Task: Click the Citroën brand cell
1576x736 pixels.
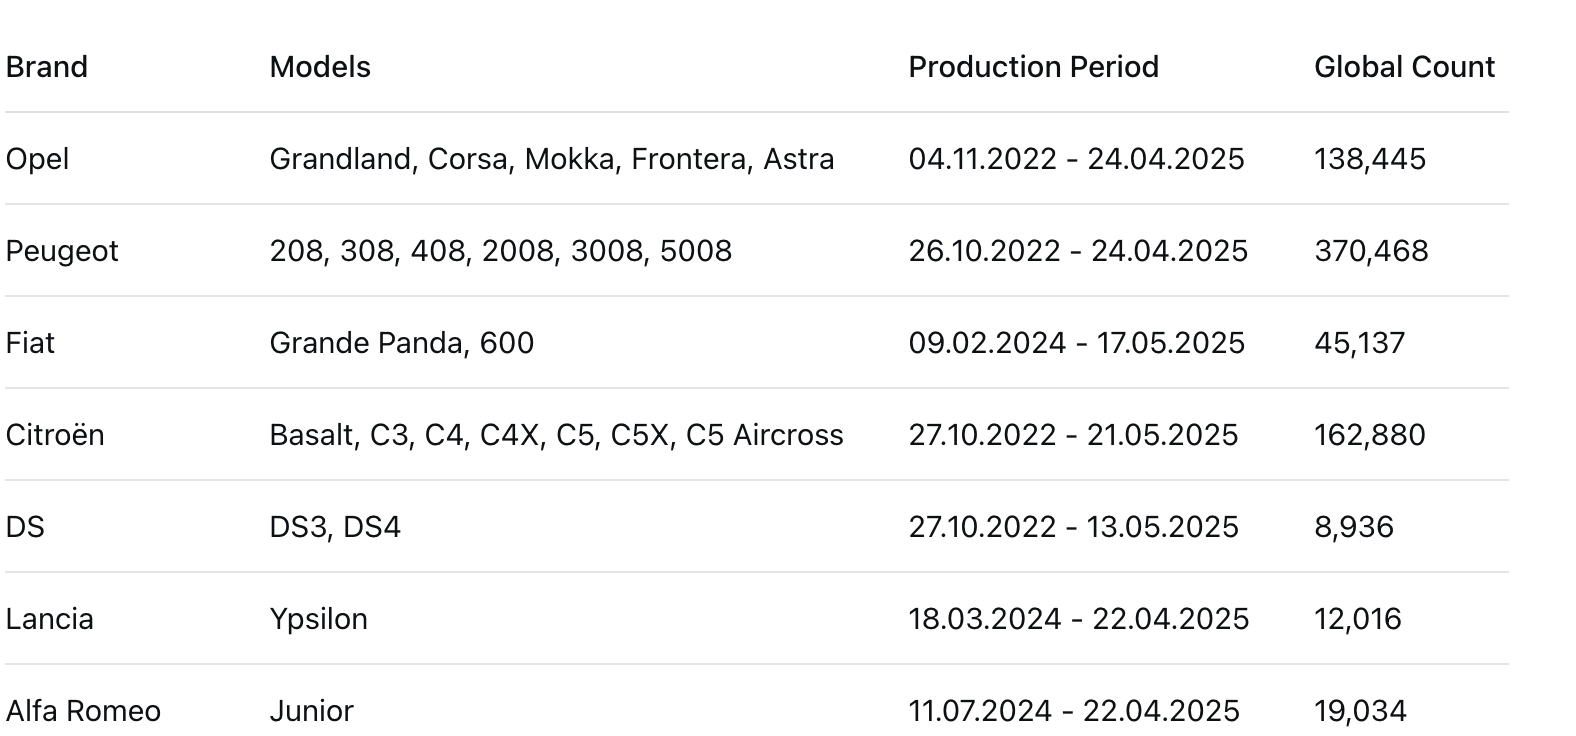Action: [55, 435]
